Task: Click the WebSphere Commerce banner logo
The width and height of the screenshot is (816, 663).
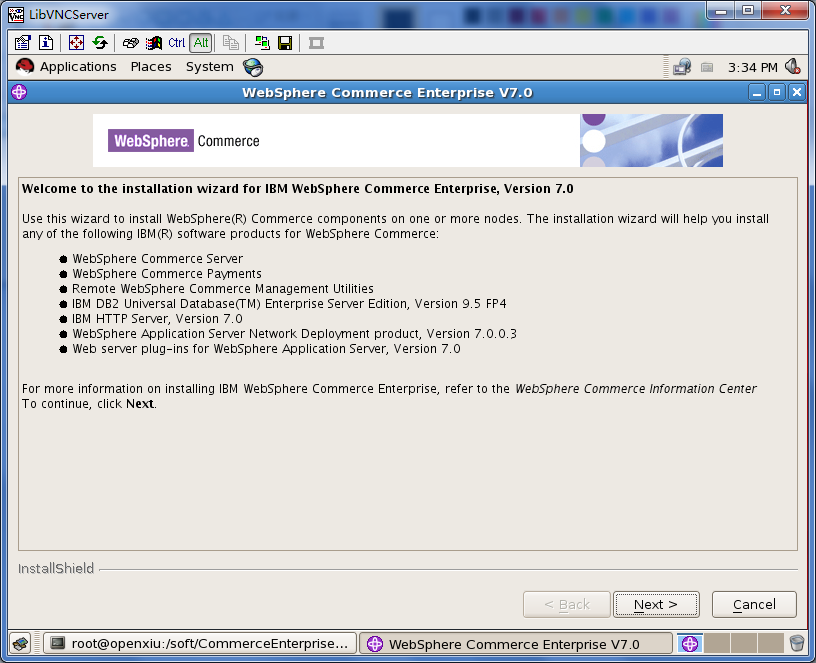Action: click(x=184, y=141)
